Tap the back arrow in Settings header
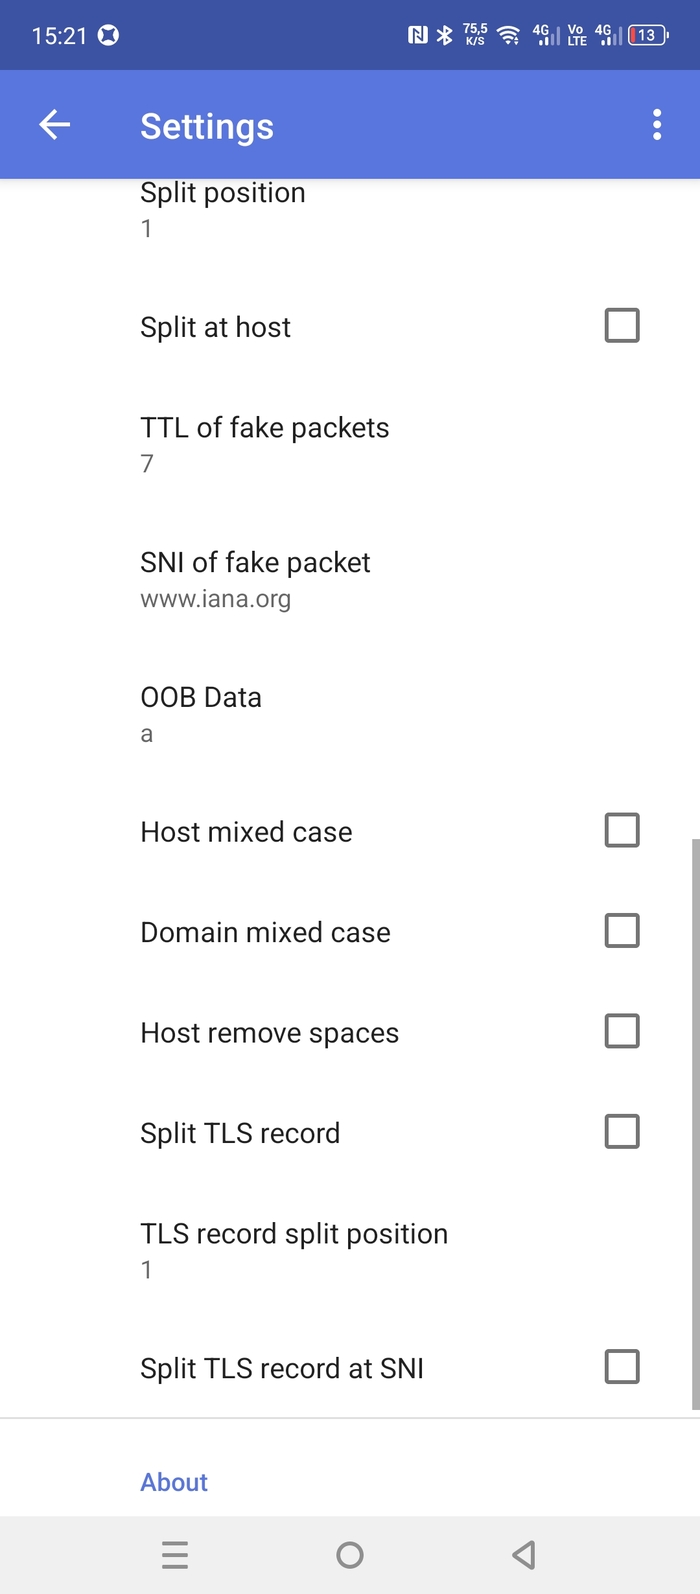The width and height of the screenshot is (700, 1594). pyautogui.click(x=55, y=125)
